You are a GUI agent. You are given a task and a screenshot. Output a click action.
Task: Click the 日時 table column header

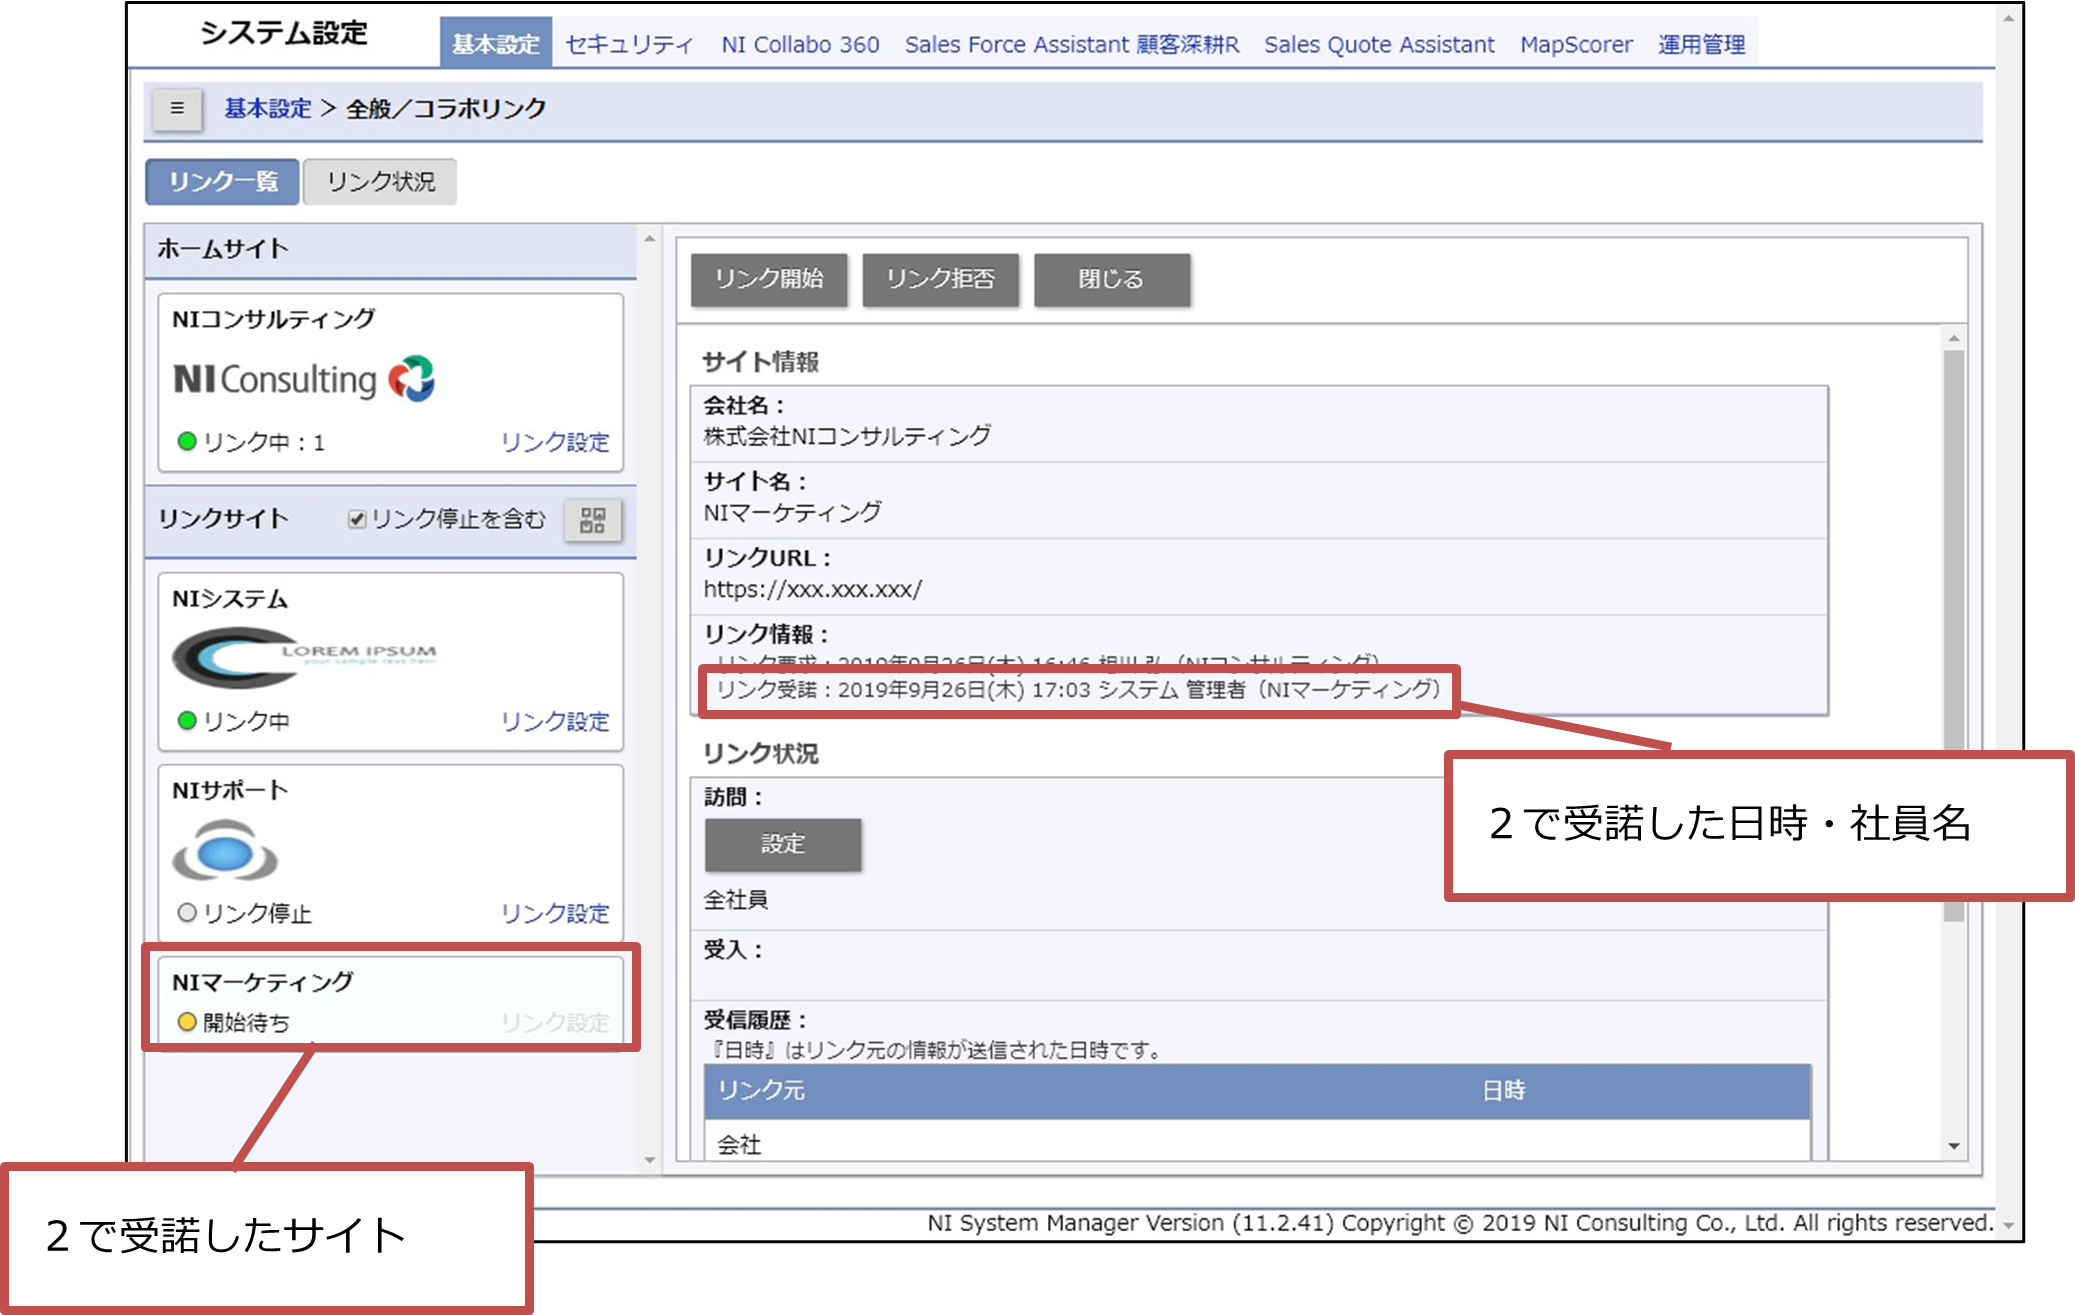[x=1504, y=1090]
